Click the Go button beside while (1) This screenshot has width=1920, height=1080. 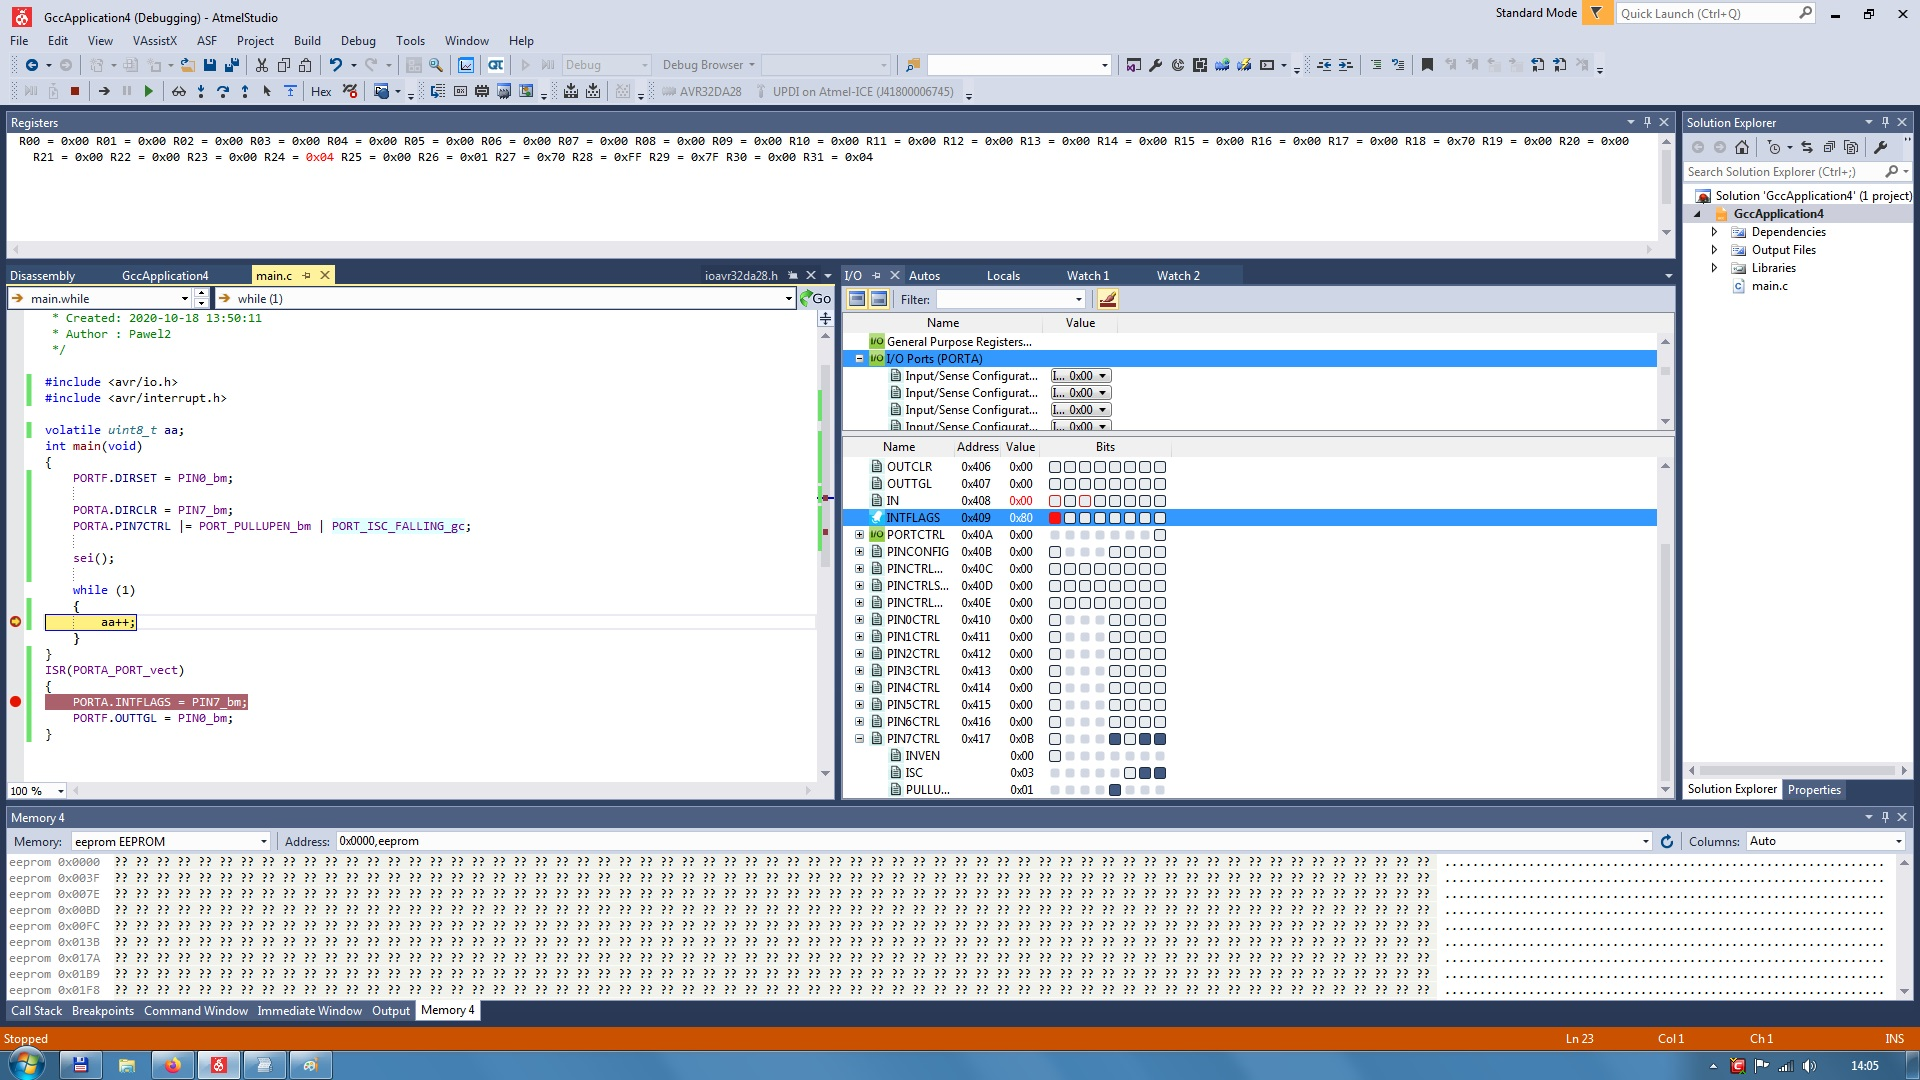[x=815, y=298]
